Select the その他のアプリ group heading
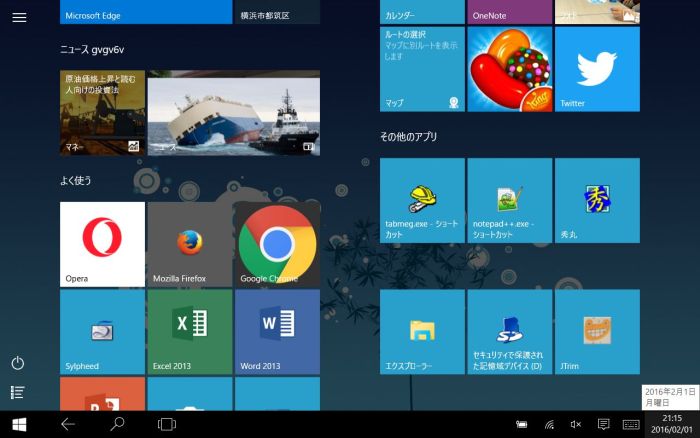This screenshot has height=438, width=700. point(408,136)
